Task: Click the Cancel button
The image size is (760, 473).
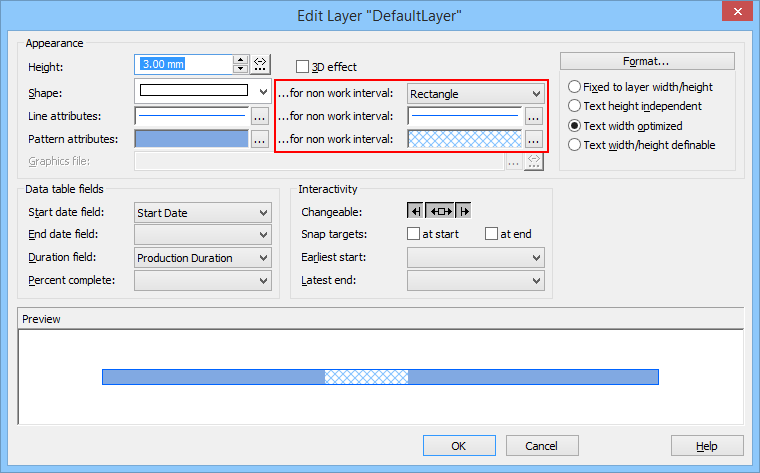Action: pos(542,445)
